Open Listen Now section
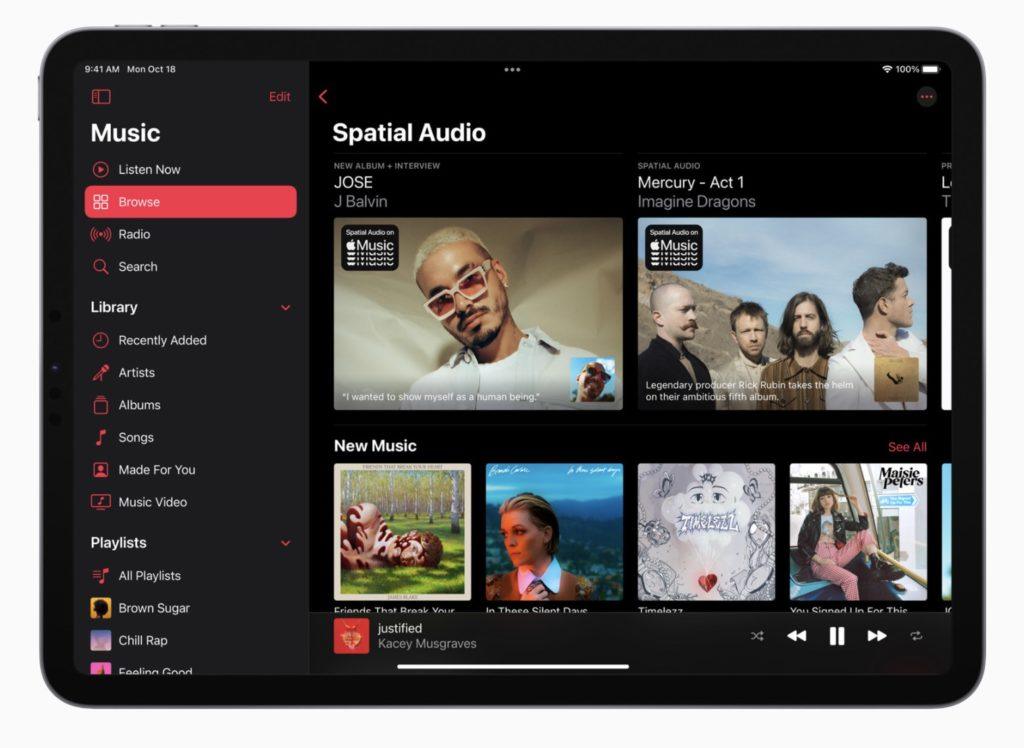This screenshot has height=748, width=1024. pyautogui.click(x=191, y=169)
